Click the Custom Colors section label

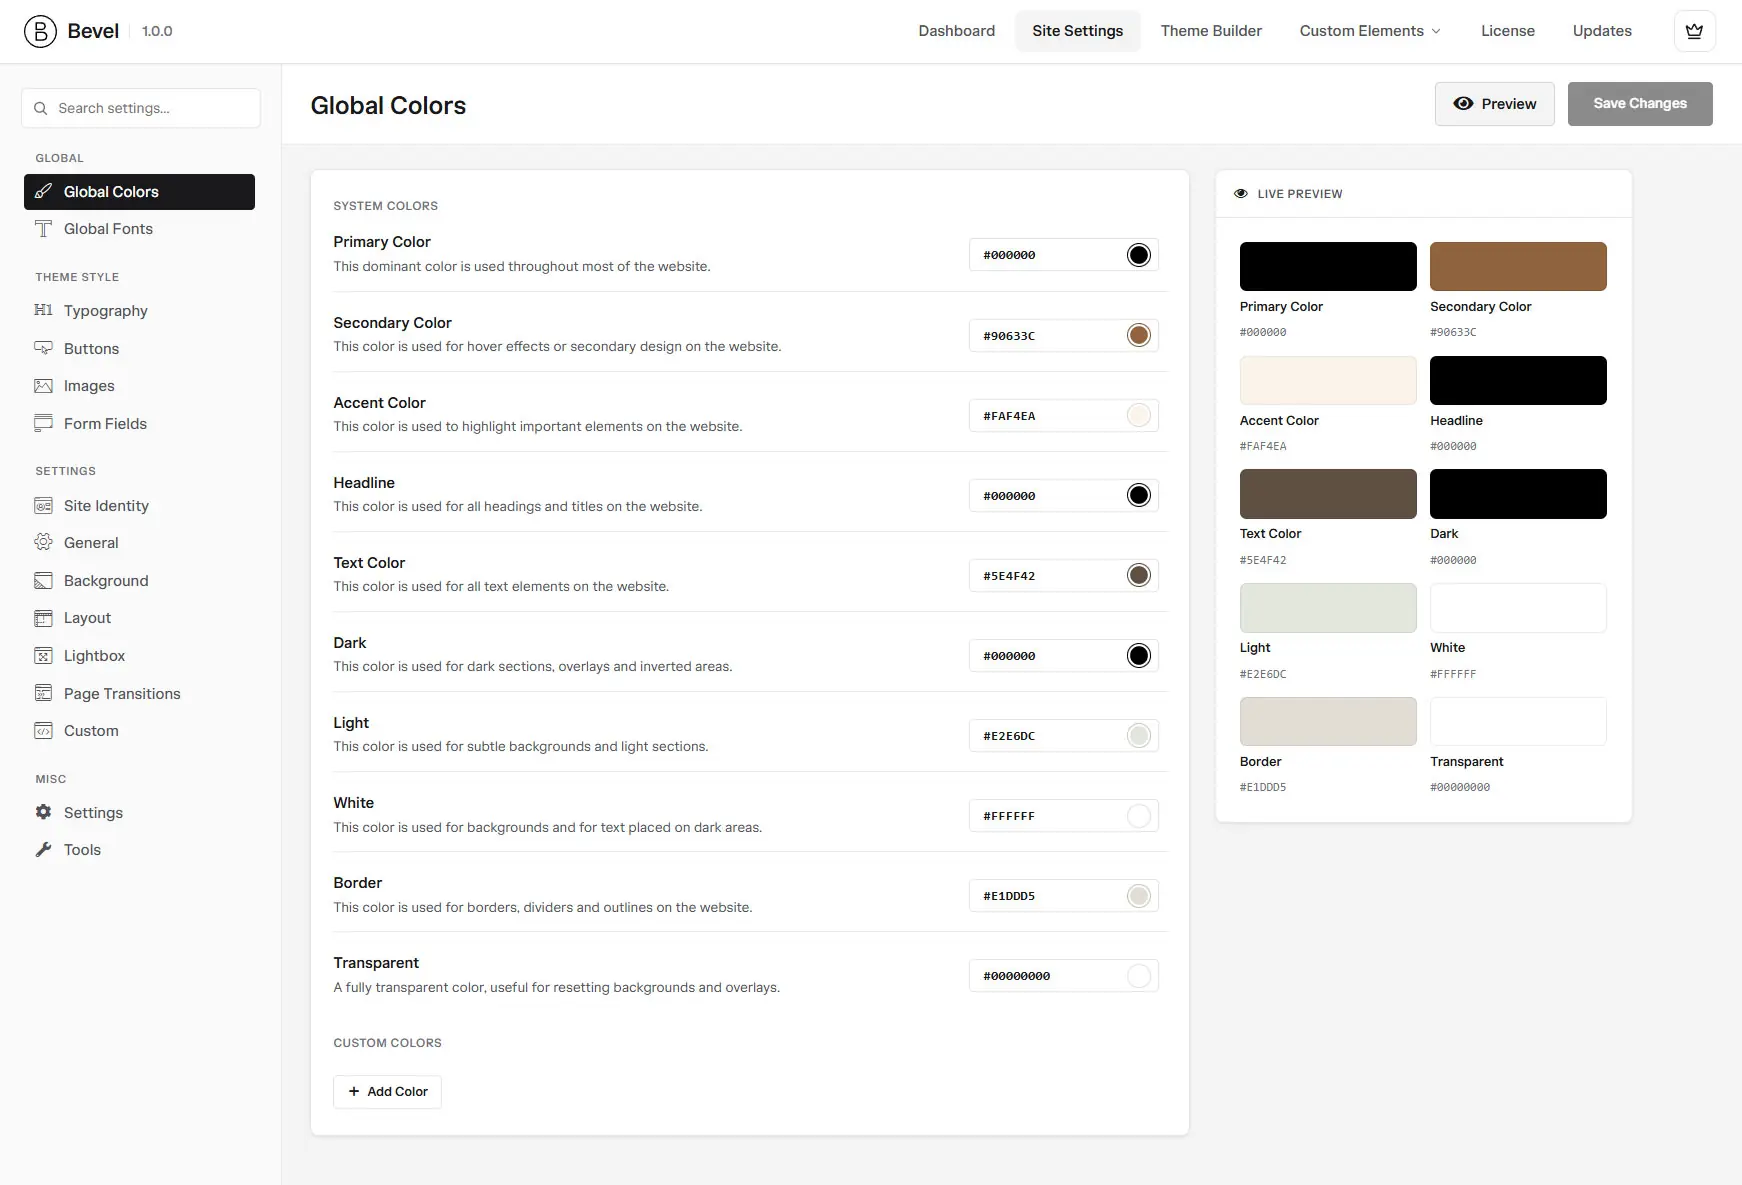tap(387, 1043)
